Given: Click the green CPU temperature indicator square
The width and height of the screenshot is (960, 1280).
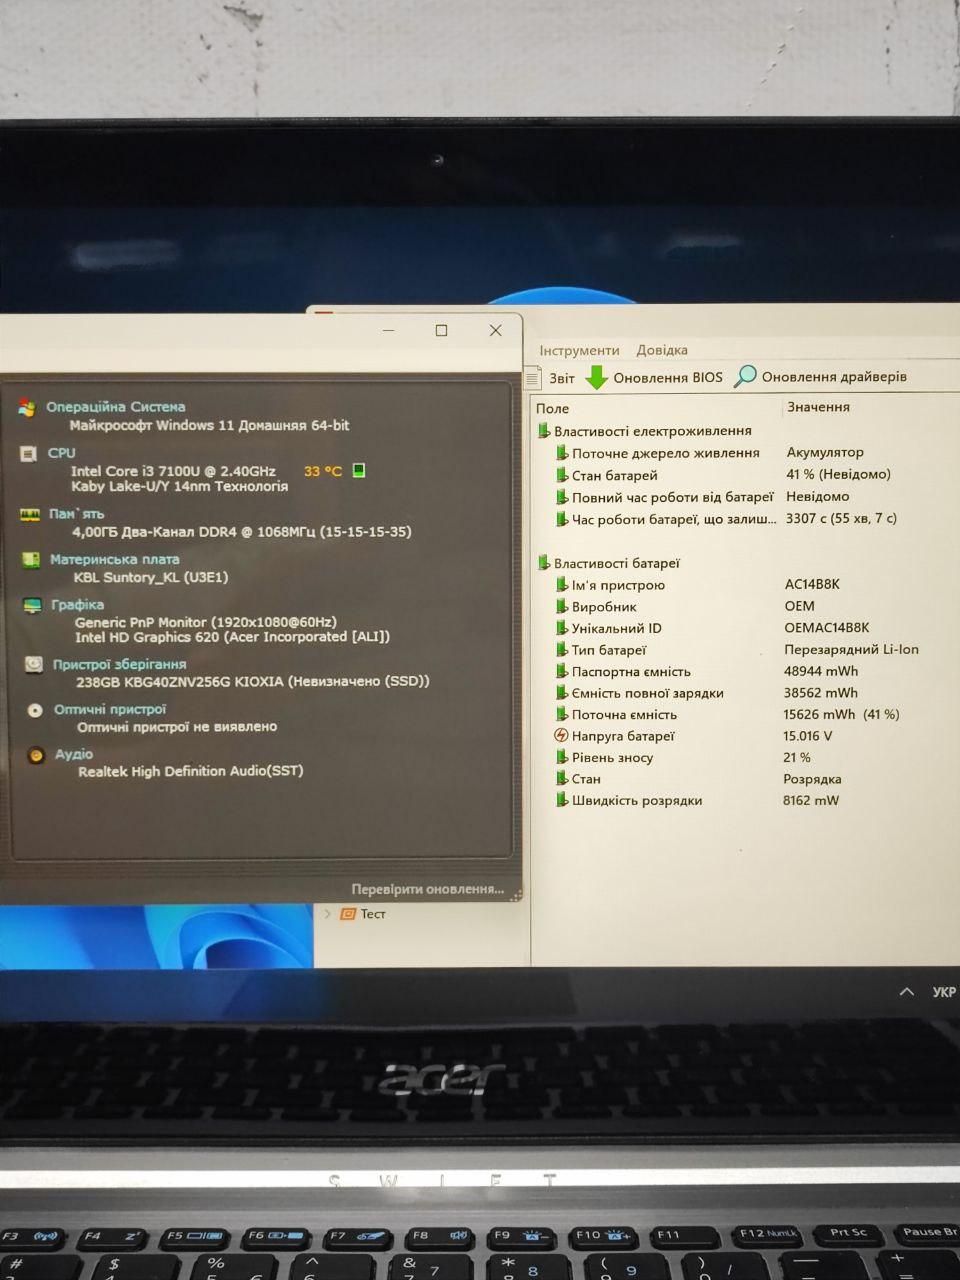Looking at the screenshot, I should tap(359, 470).
